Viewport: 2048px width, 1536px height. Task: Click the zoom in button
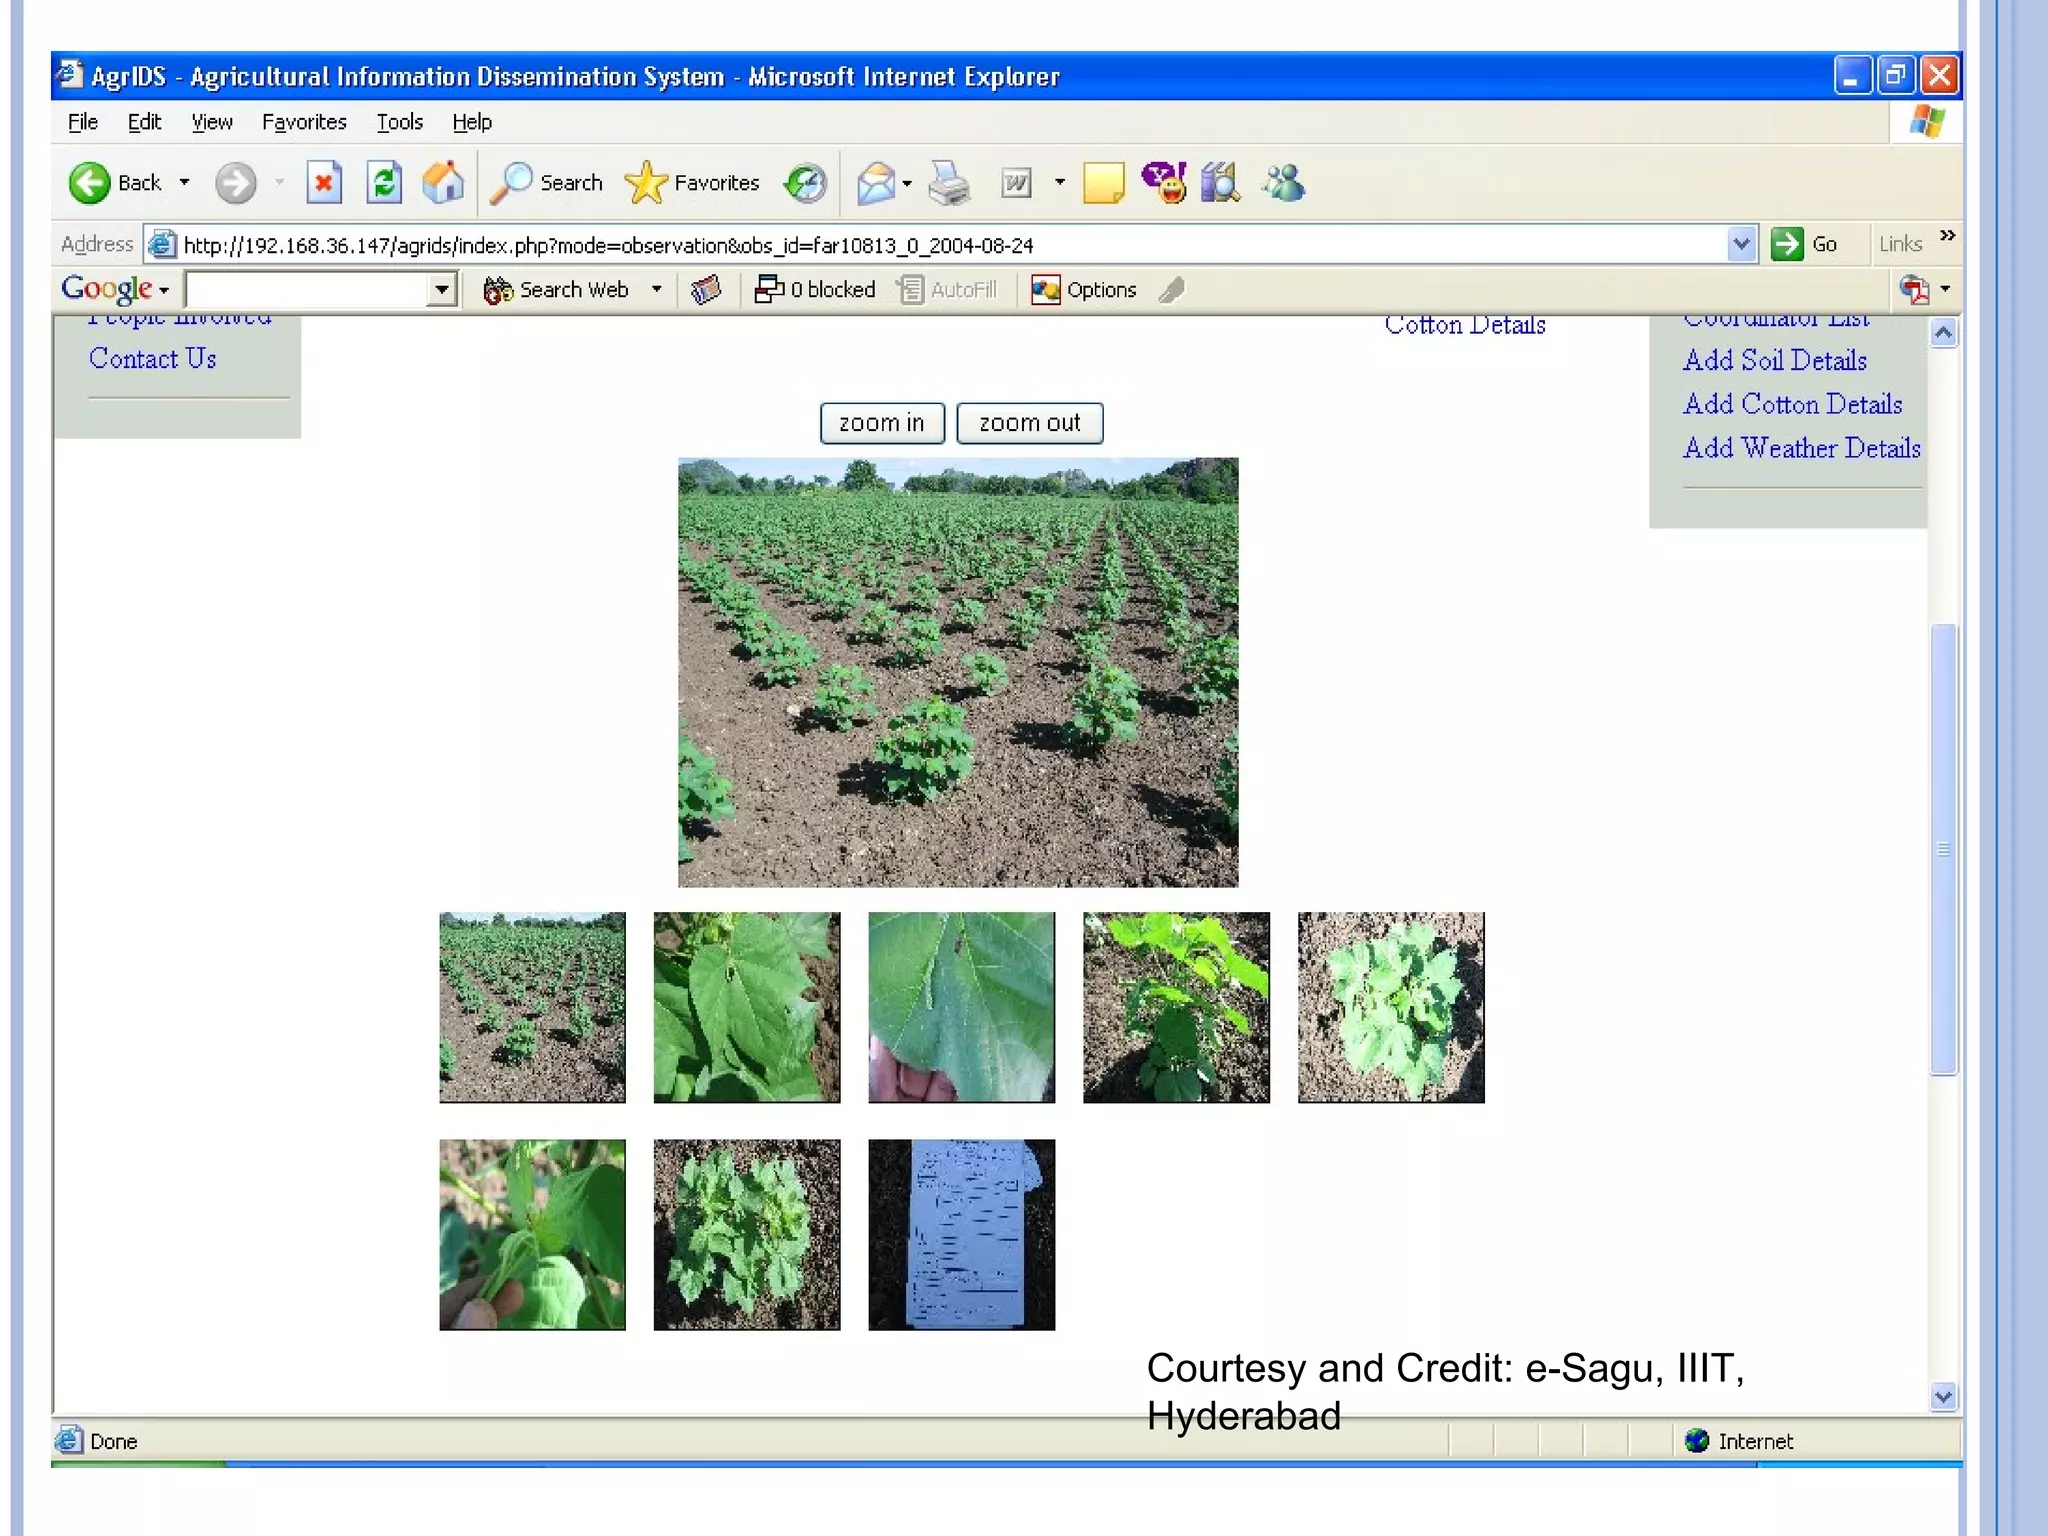882,423
